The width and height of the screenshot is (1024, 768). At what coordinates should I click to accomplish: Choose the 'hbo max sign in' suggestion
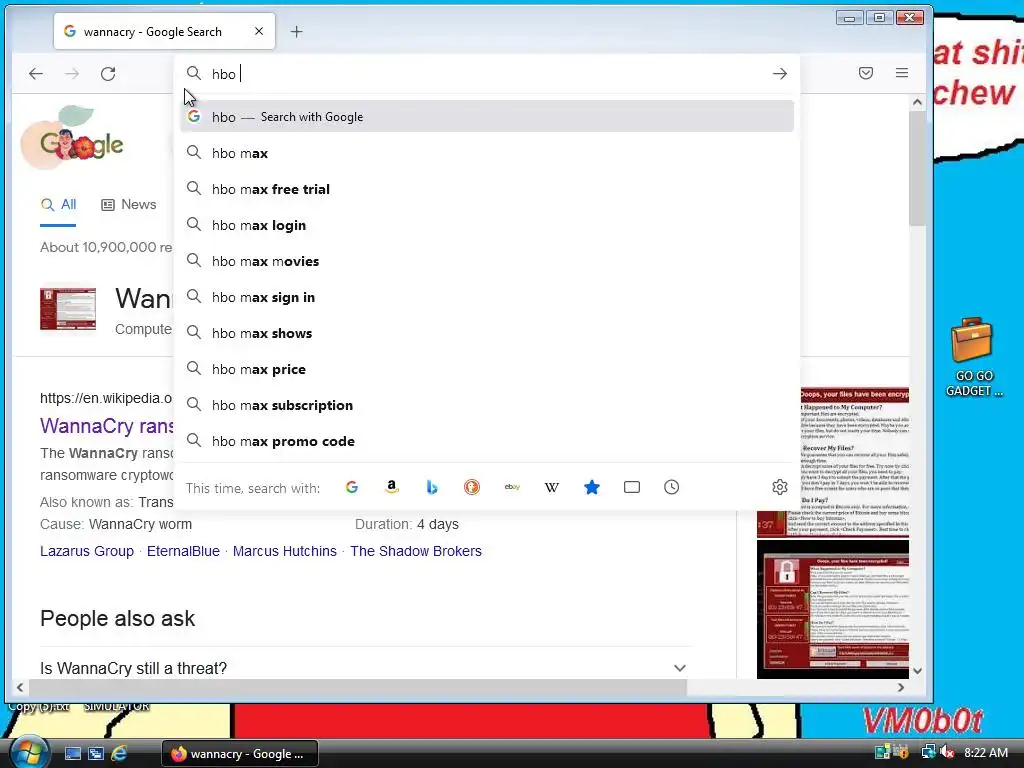tap(487, 297)
